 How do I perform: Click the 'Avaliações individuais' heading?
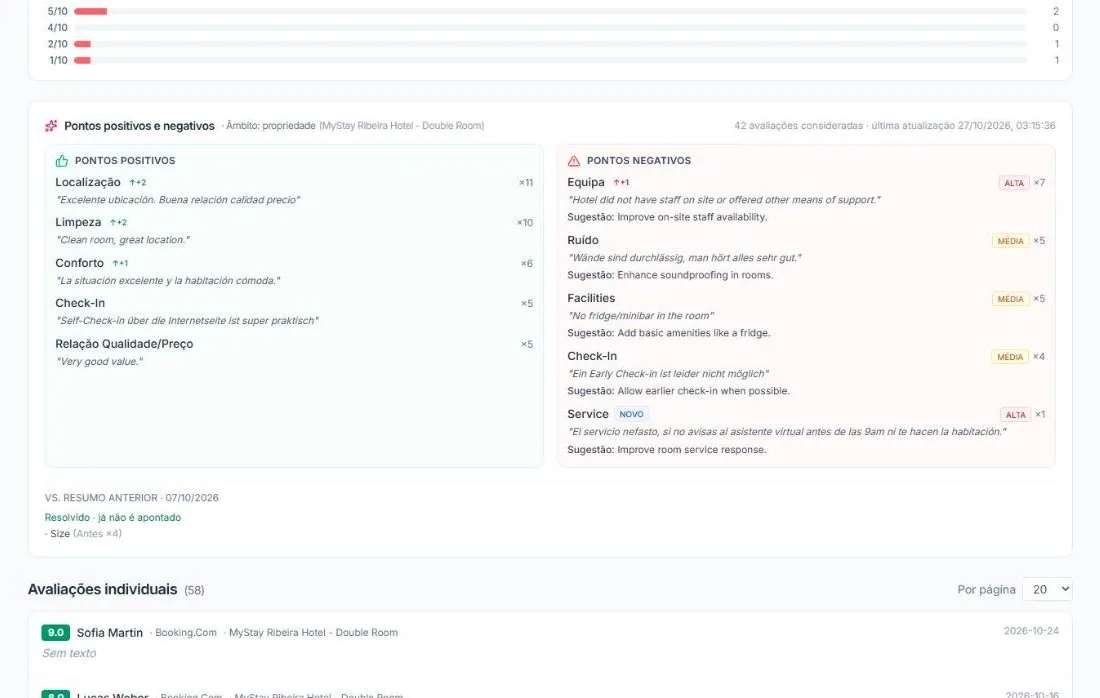(x=102, y=589)
